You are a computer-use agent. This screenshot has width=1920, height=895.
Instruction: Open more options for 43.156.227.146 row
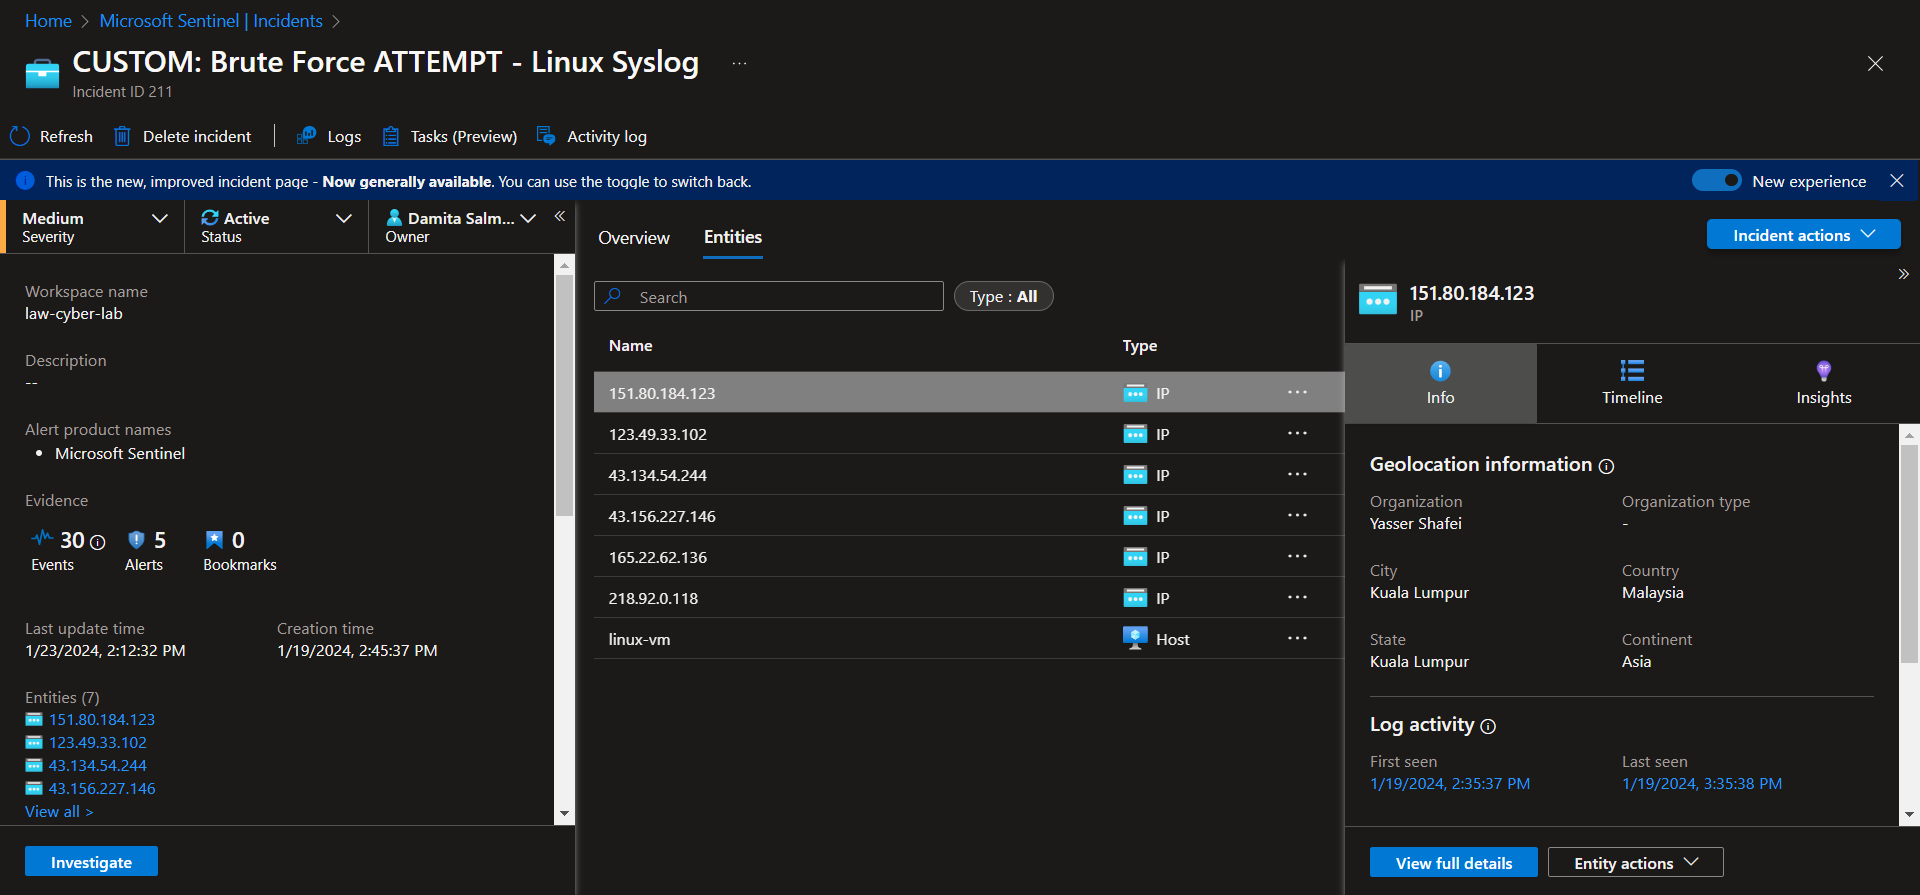pyautogui.click(x=1297, y=515)
